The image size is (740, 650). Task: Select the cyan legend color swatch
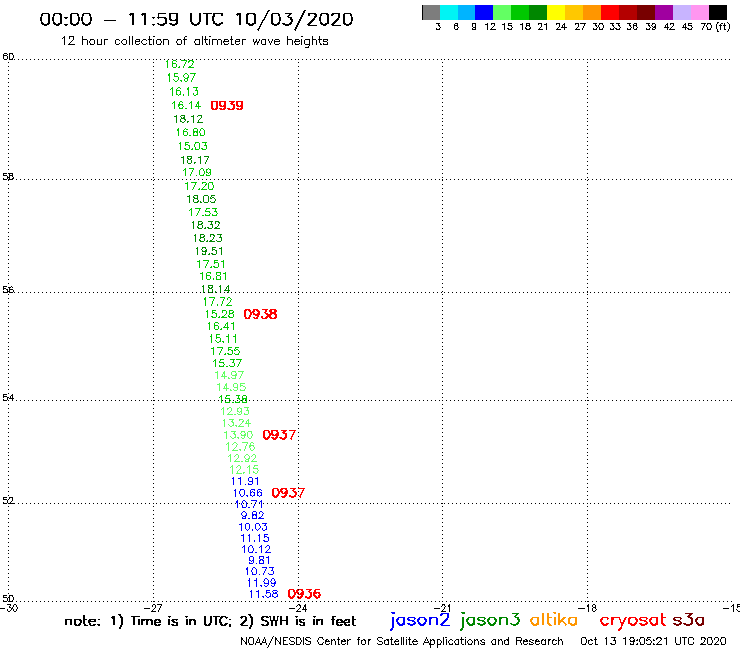[x=448, y=12]
